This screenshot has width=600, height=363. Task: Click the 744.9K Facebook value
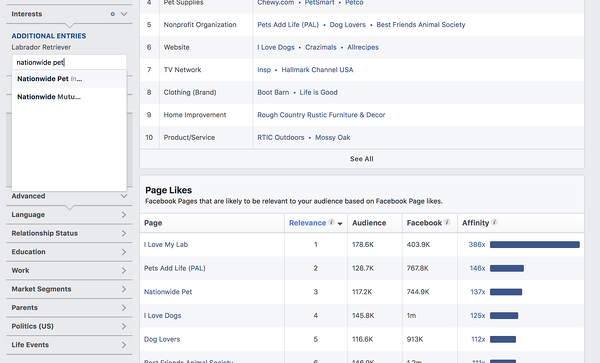coord(418,292)
